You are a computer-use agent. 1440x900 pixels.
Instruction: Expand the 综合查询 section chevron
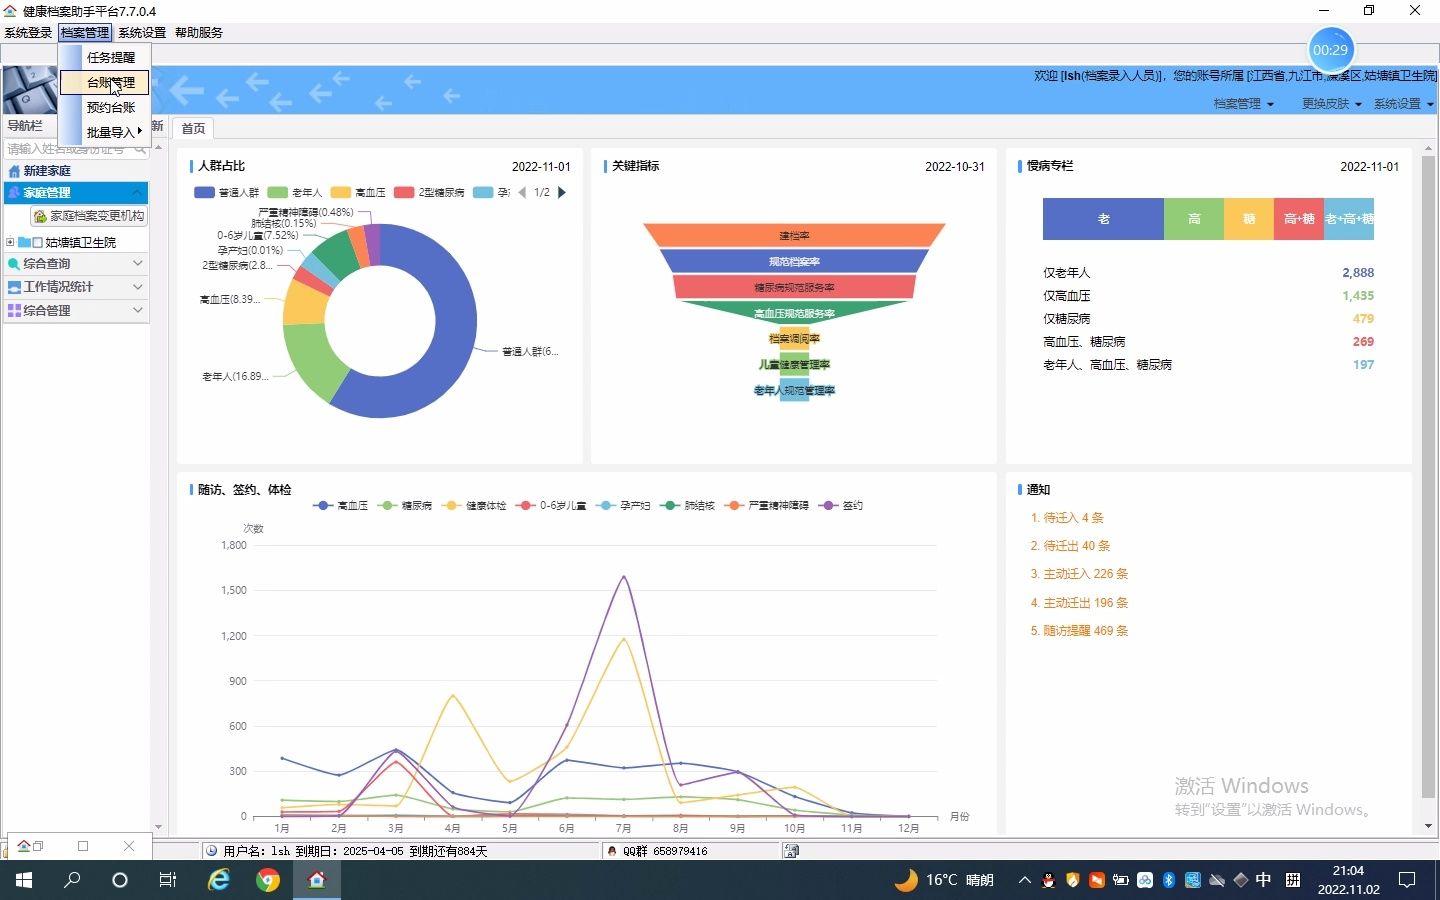[137, 264]
